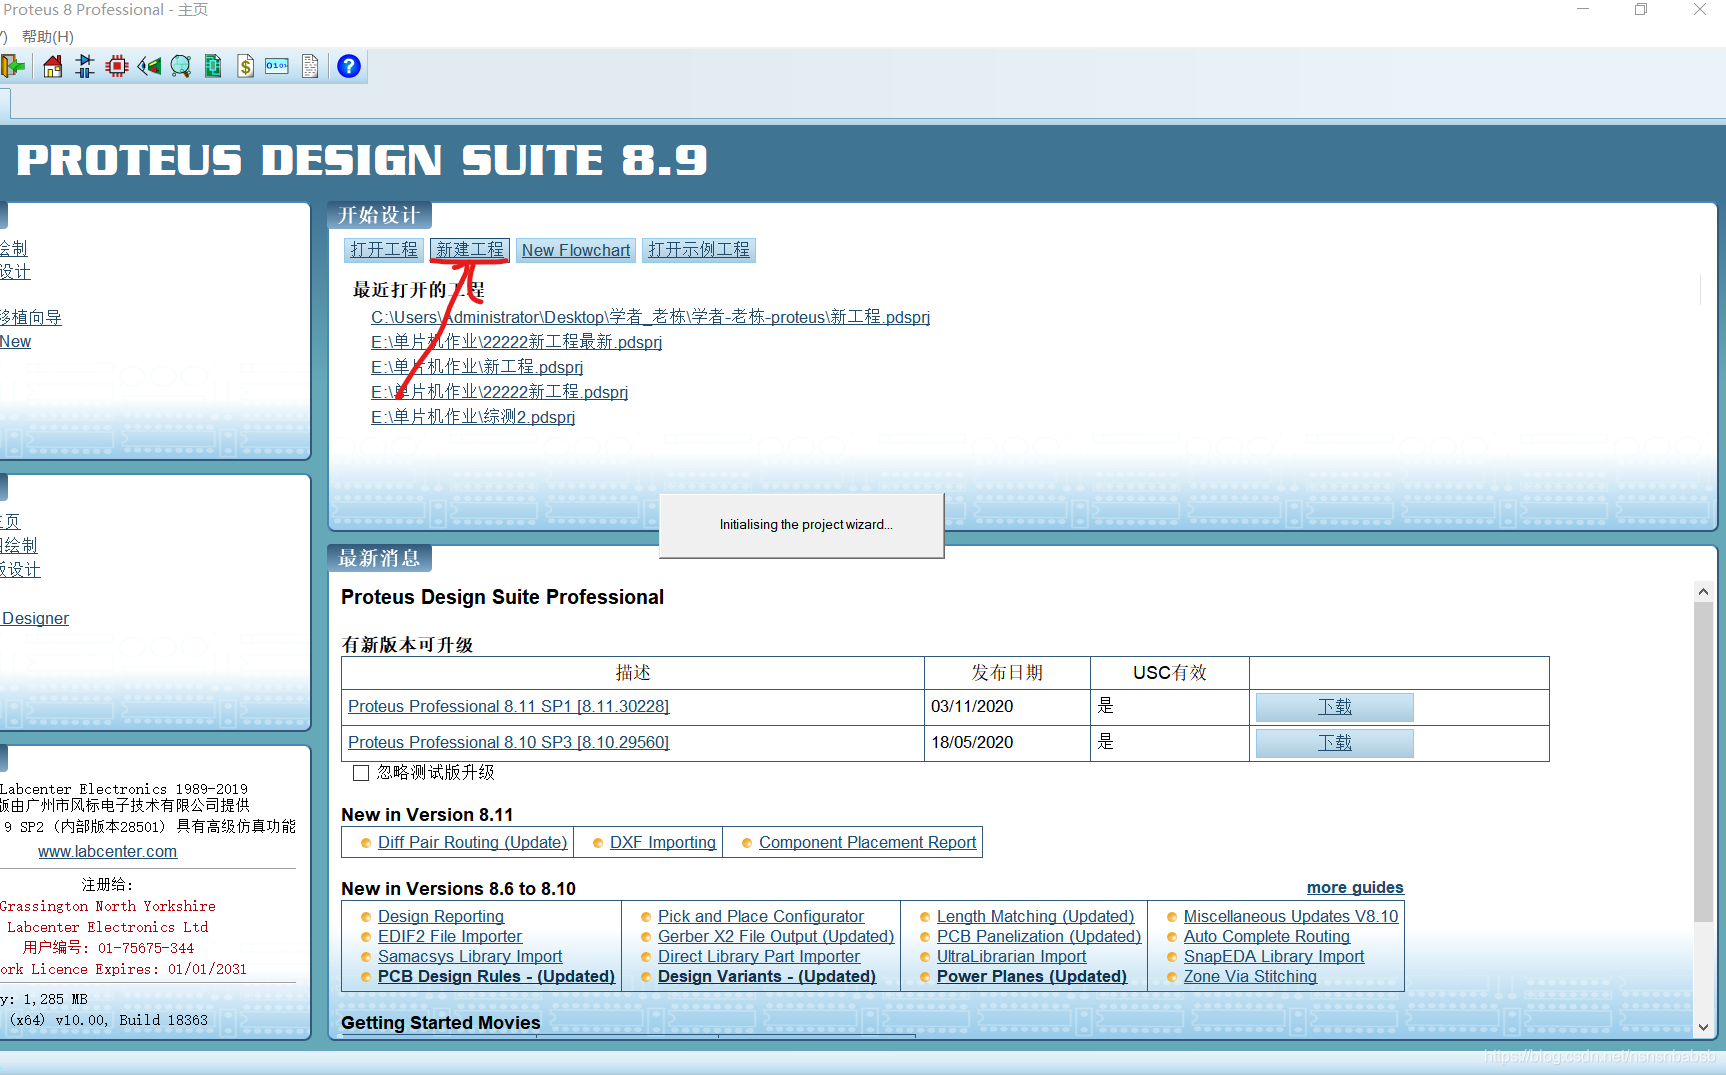The width and height of the screenshot is (1726, 1075).
Task: Click the blue Help question-mark icon
Action: 349,66
